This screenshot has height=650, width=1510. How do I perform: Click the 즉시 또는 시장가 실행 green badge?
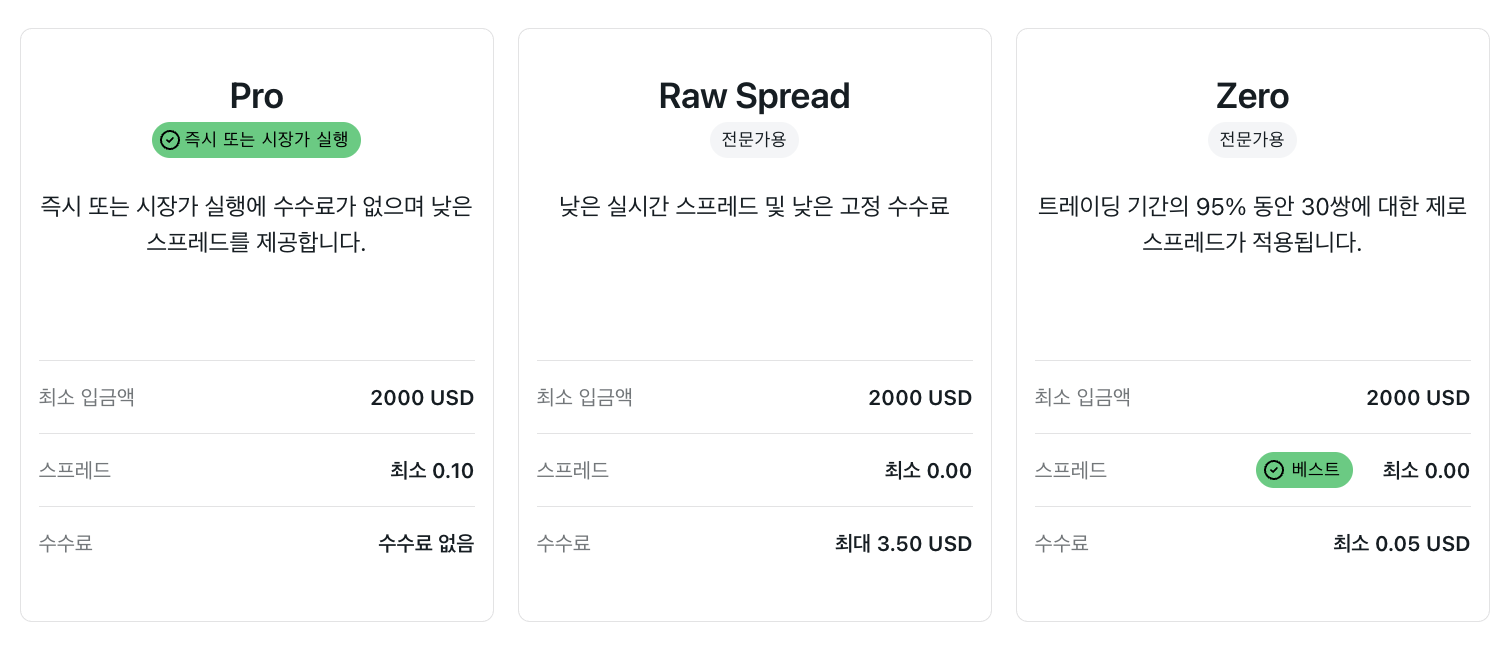(x=257, y=140)
